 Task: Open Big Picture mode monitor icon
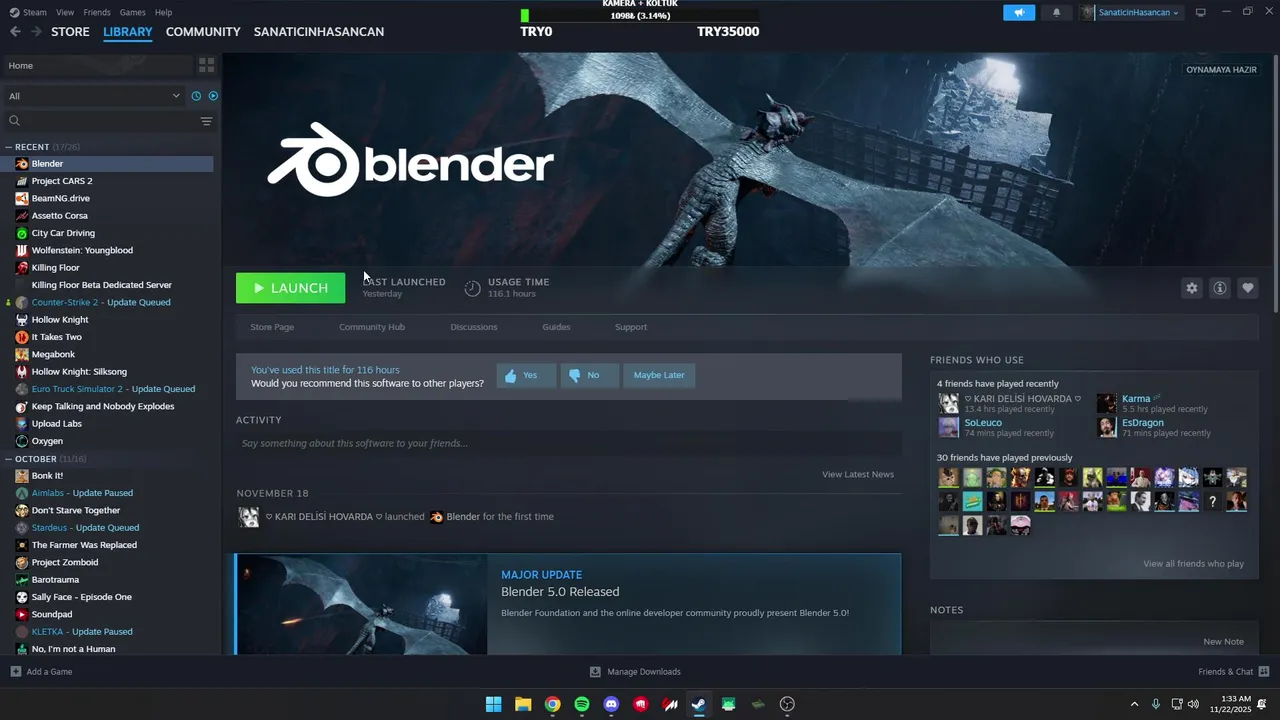pos(1200,12)
